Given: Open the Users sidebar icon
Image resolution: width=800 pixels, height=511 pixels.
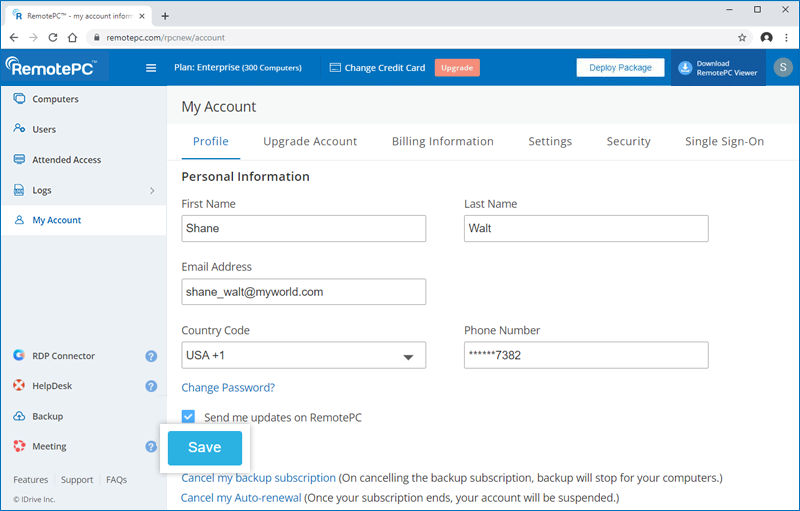Looking at the screenshot, I should point(19,129).
